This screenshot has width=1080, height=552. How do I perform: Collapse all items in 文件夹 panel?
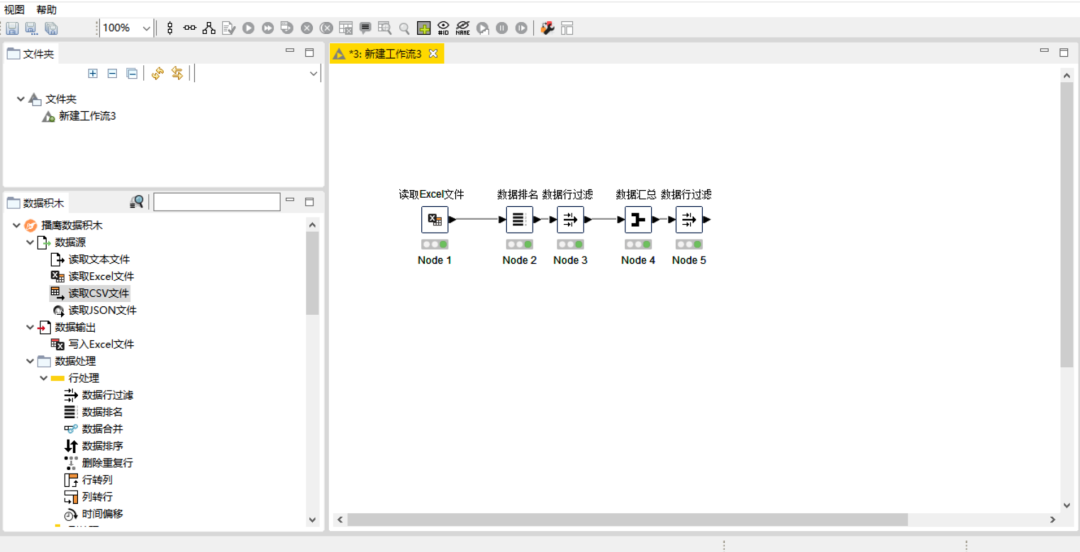pos(132,73)
